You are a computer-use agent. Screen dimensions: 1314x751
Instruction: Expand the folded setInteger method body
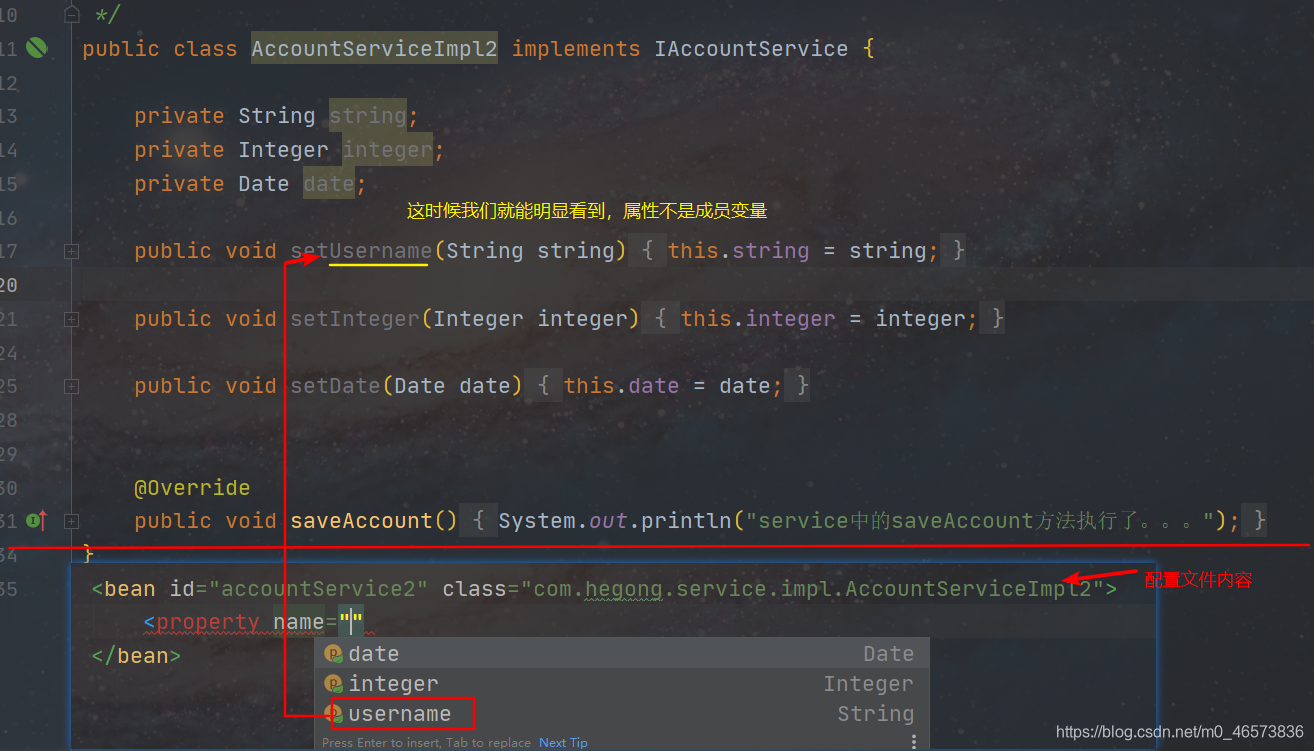point(71,319)
